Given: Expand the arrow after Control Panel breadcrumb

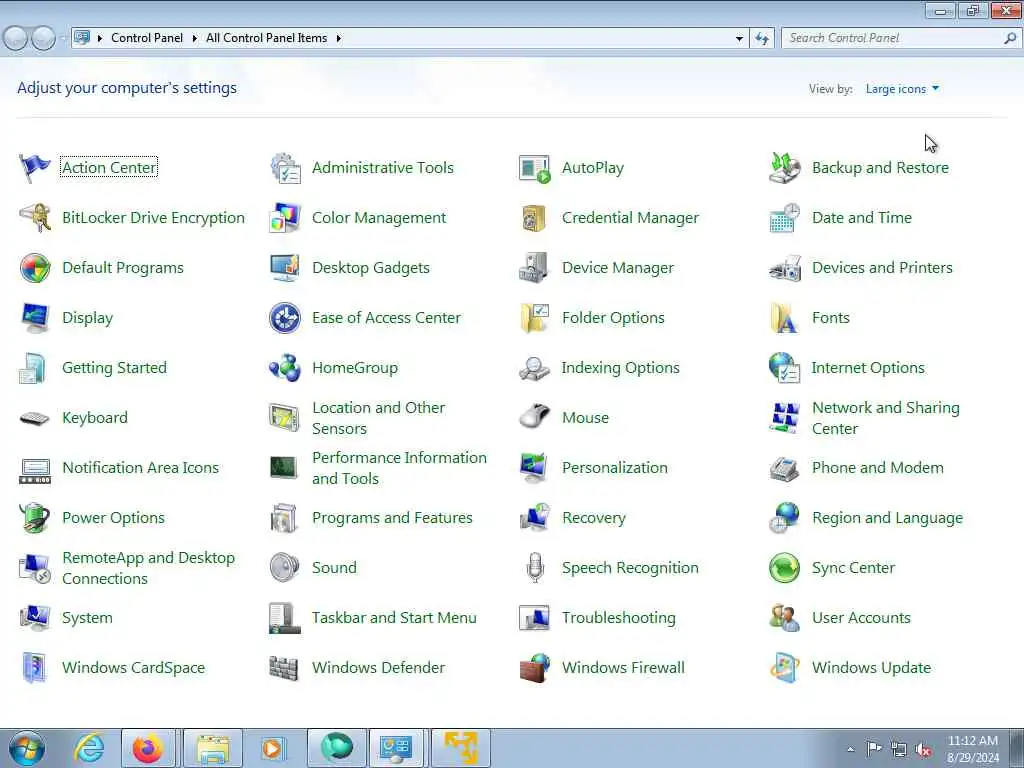Looking at the screenshot, I should point(195,39).
